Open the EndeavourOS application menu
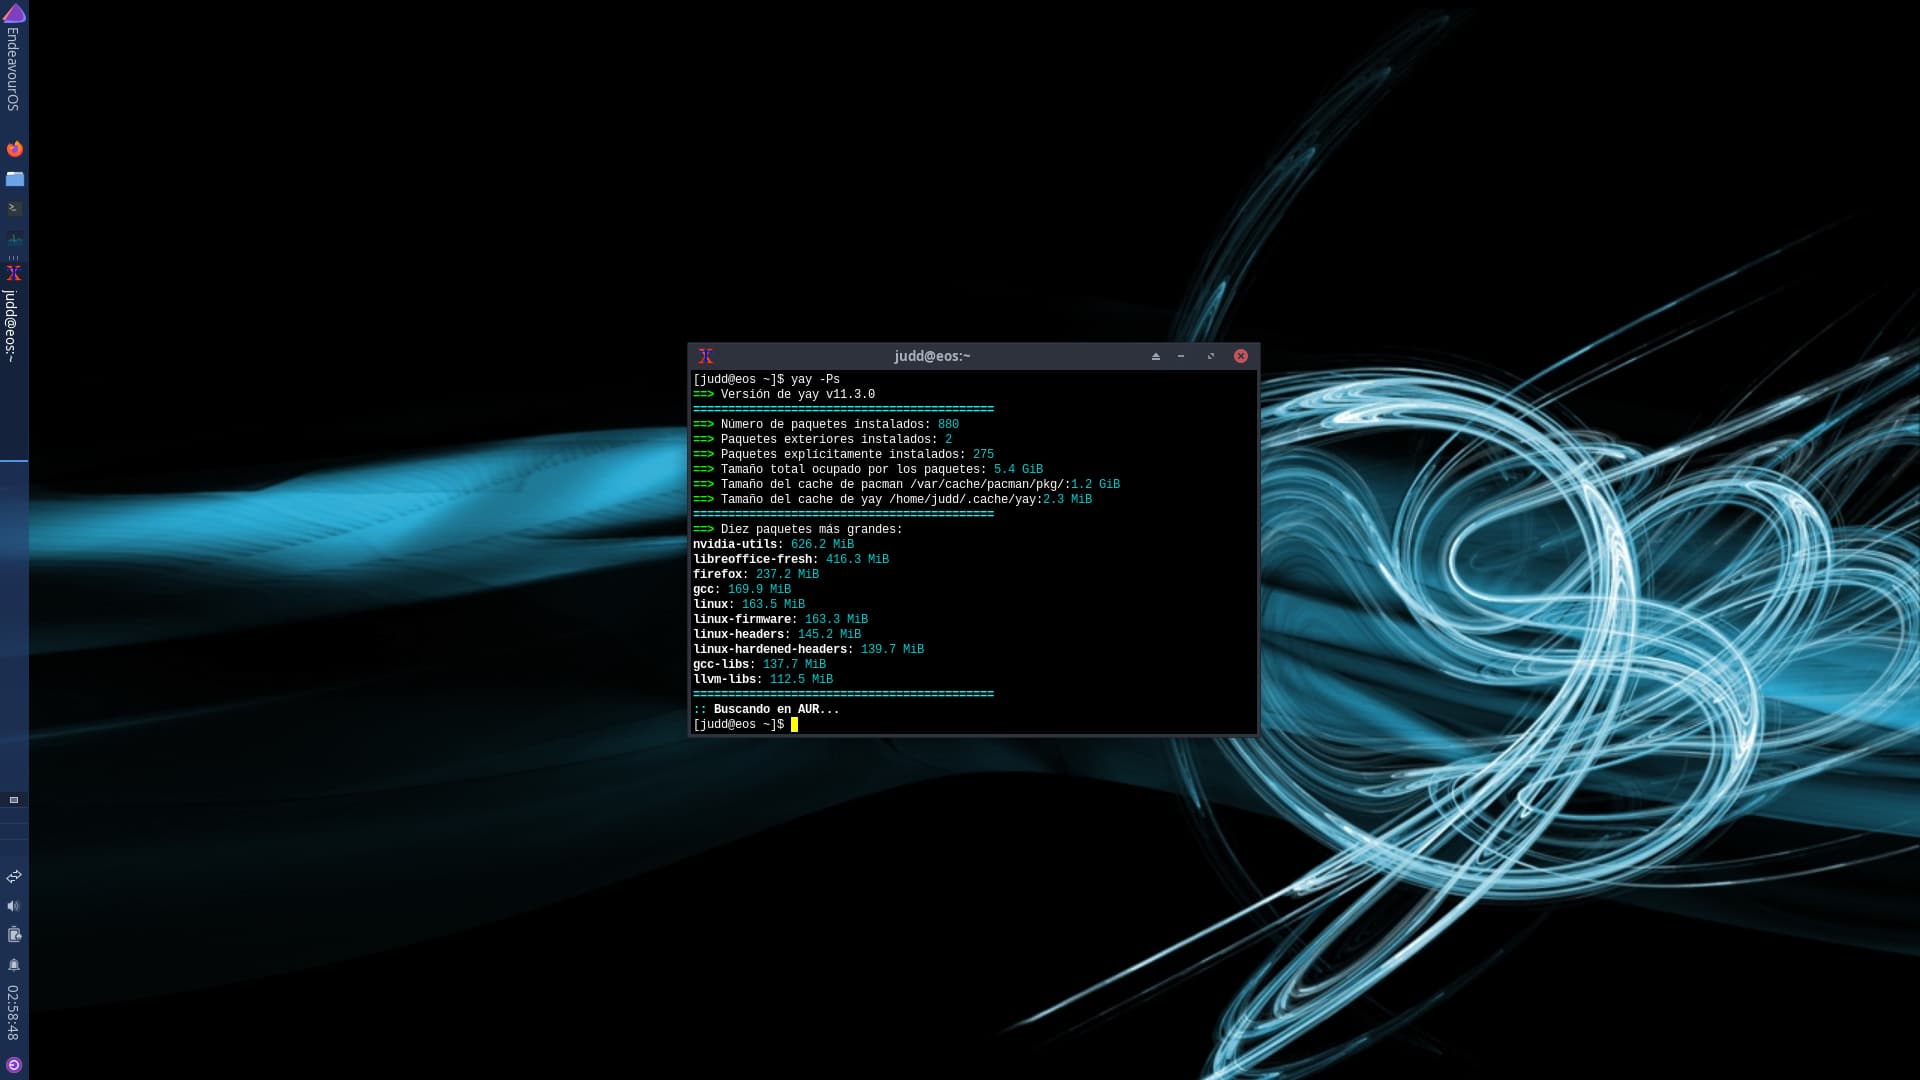The image size is (1920, 1080). click(14, 58)
